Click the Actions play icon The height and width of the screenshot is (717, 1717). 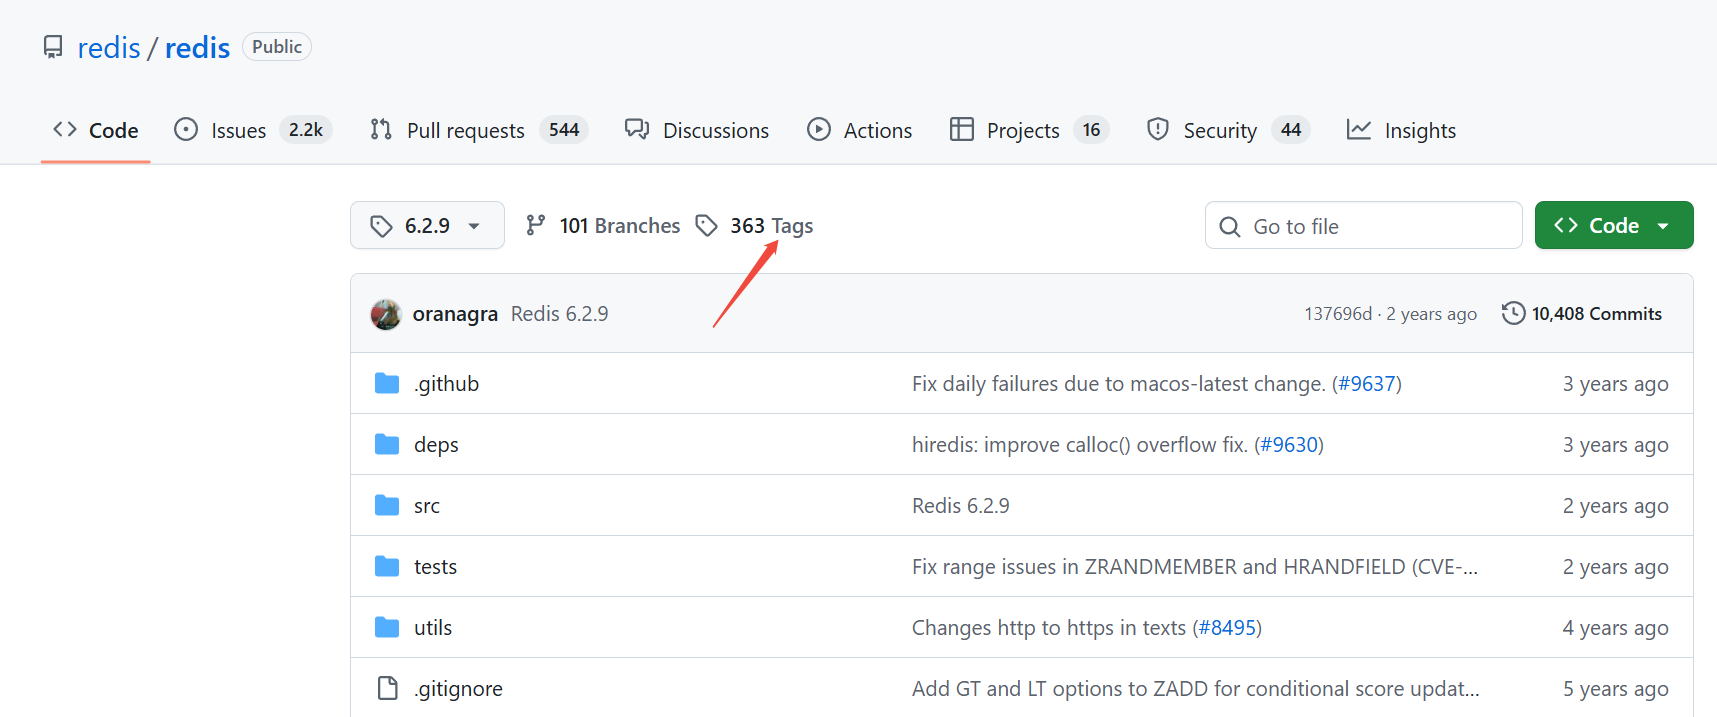[x=819, y=129]
